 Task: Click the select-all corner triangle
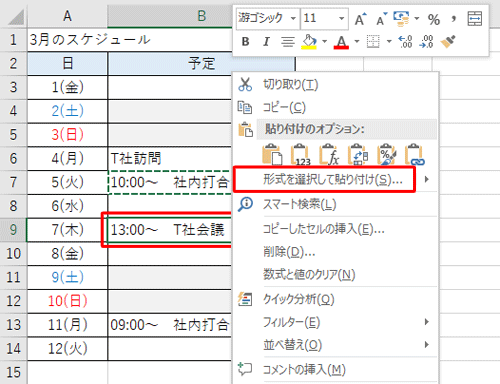pos(15,17)
